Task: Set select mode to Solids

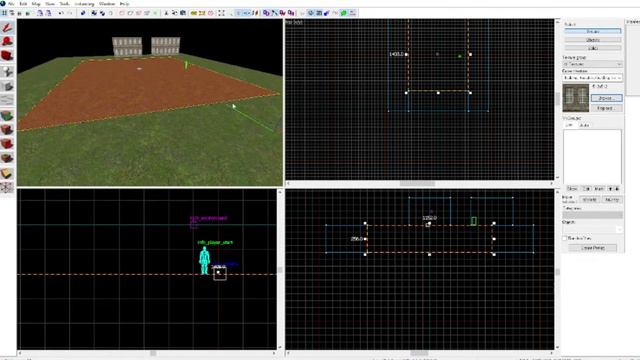Action: coord(593,48)
